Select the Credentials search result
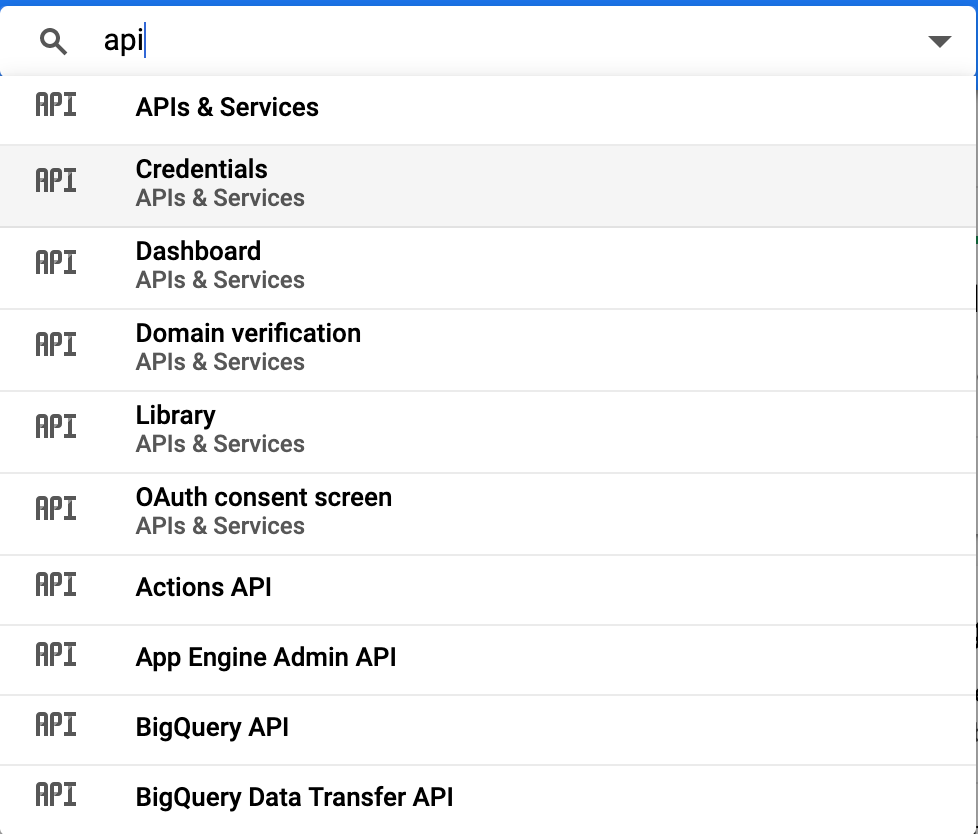 (x=488, y=186)
